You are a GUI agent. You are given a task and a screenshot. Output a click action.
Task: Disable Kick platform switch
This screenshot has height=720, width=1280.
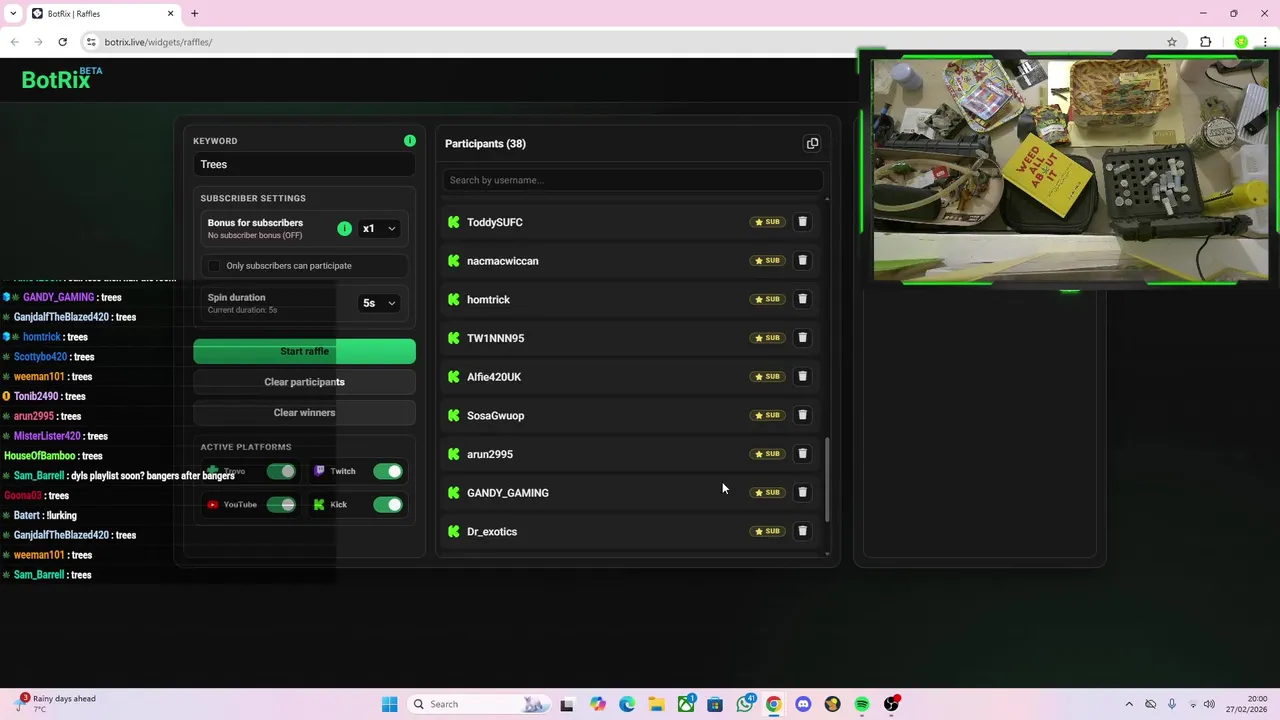pyautogui.click(x=388, y=505)
